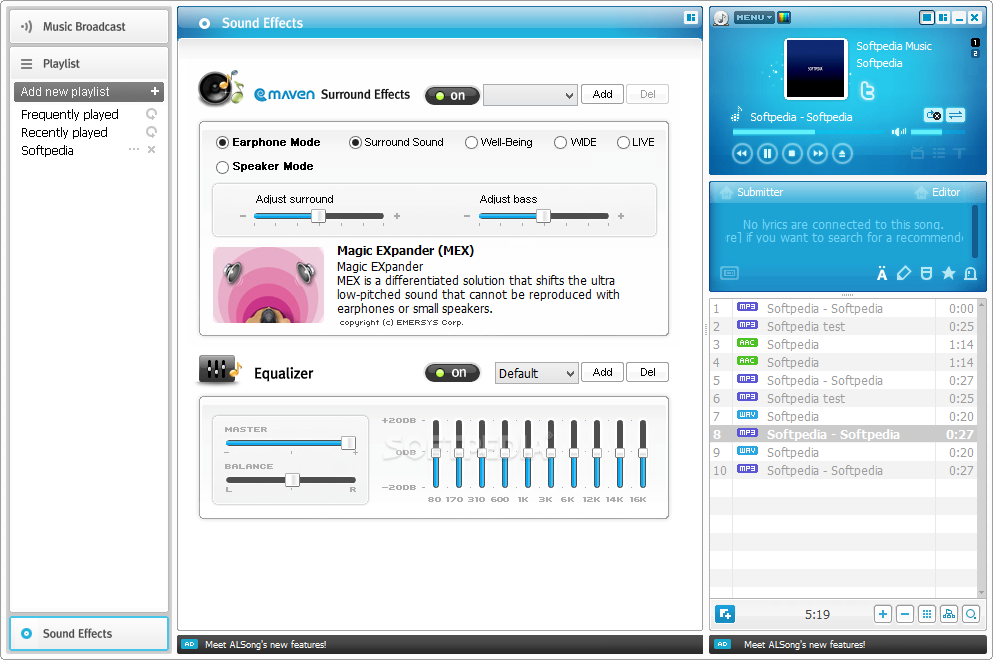Skip back to the previous track
The width and height of the screenshot is (993, 660).
coord(742,153)
